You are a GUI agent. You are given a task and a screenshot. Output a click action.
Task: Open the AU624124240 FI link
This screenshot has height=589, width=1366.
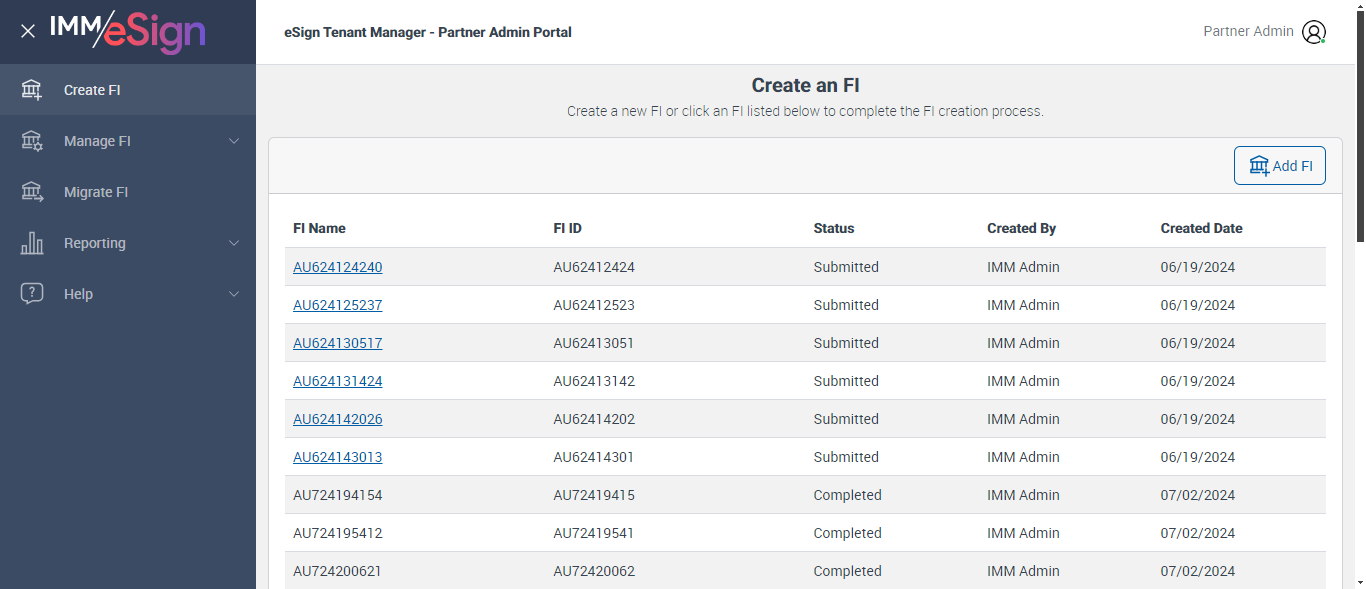point(337,267)
